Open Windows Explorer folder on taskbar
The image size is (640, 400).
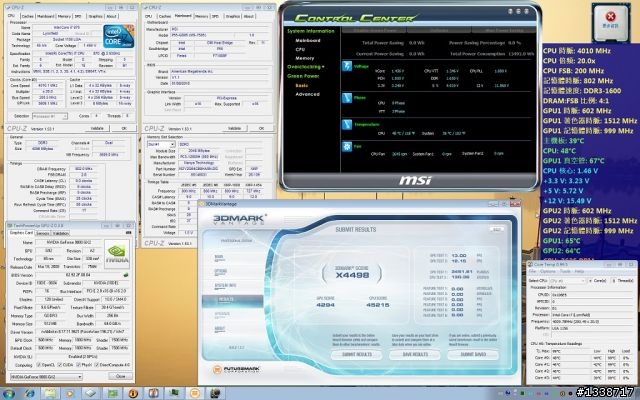coord(50,394)
